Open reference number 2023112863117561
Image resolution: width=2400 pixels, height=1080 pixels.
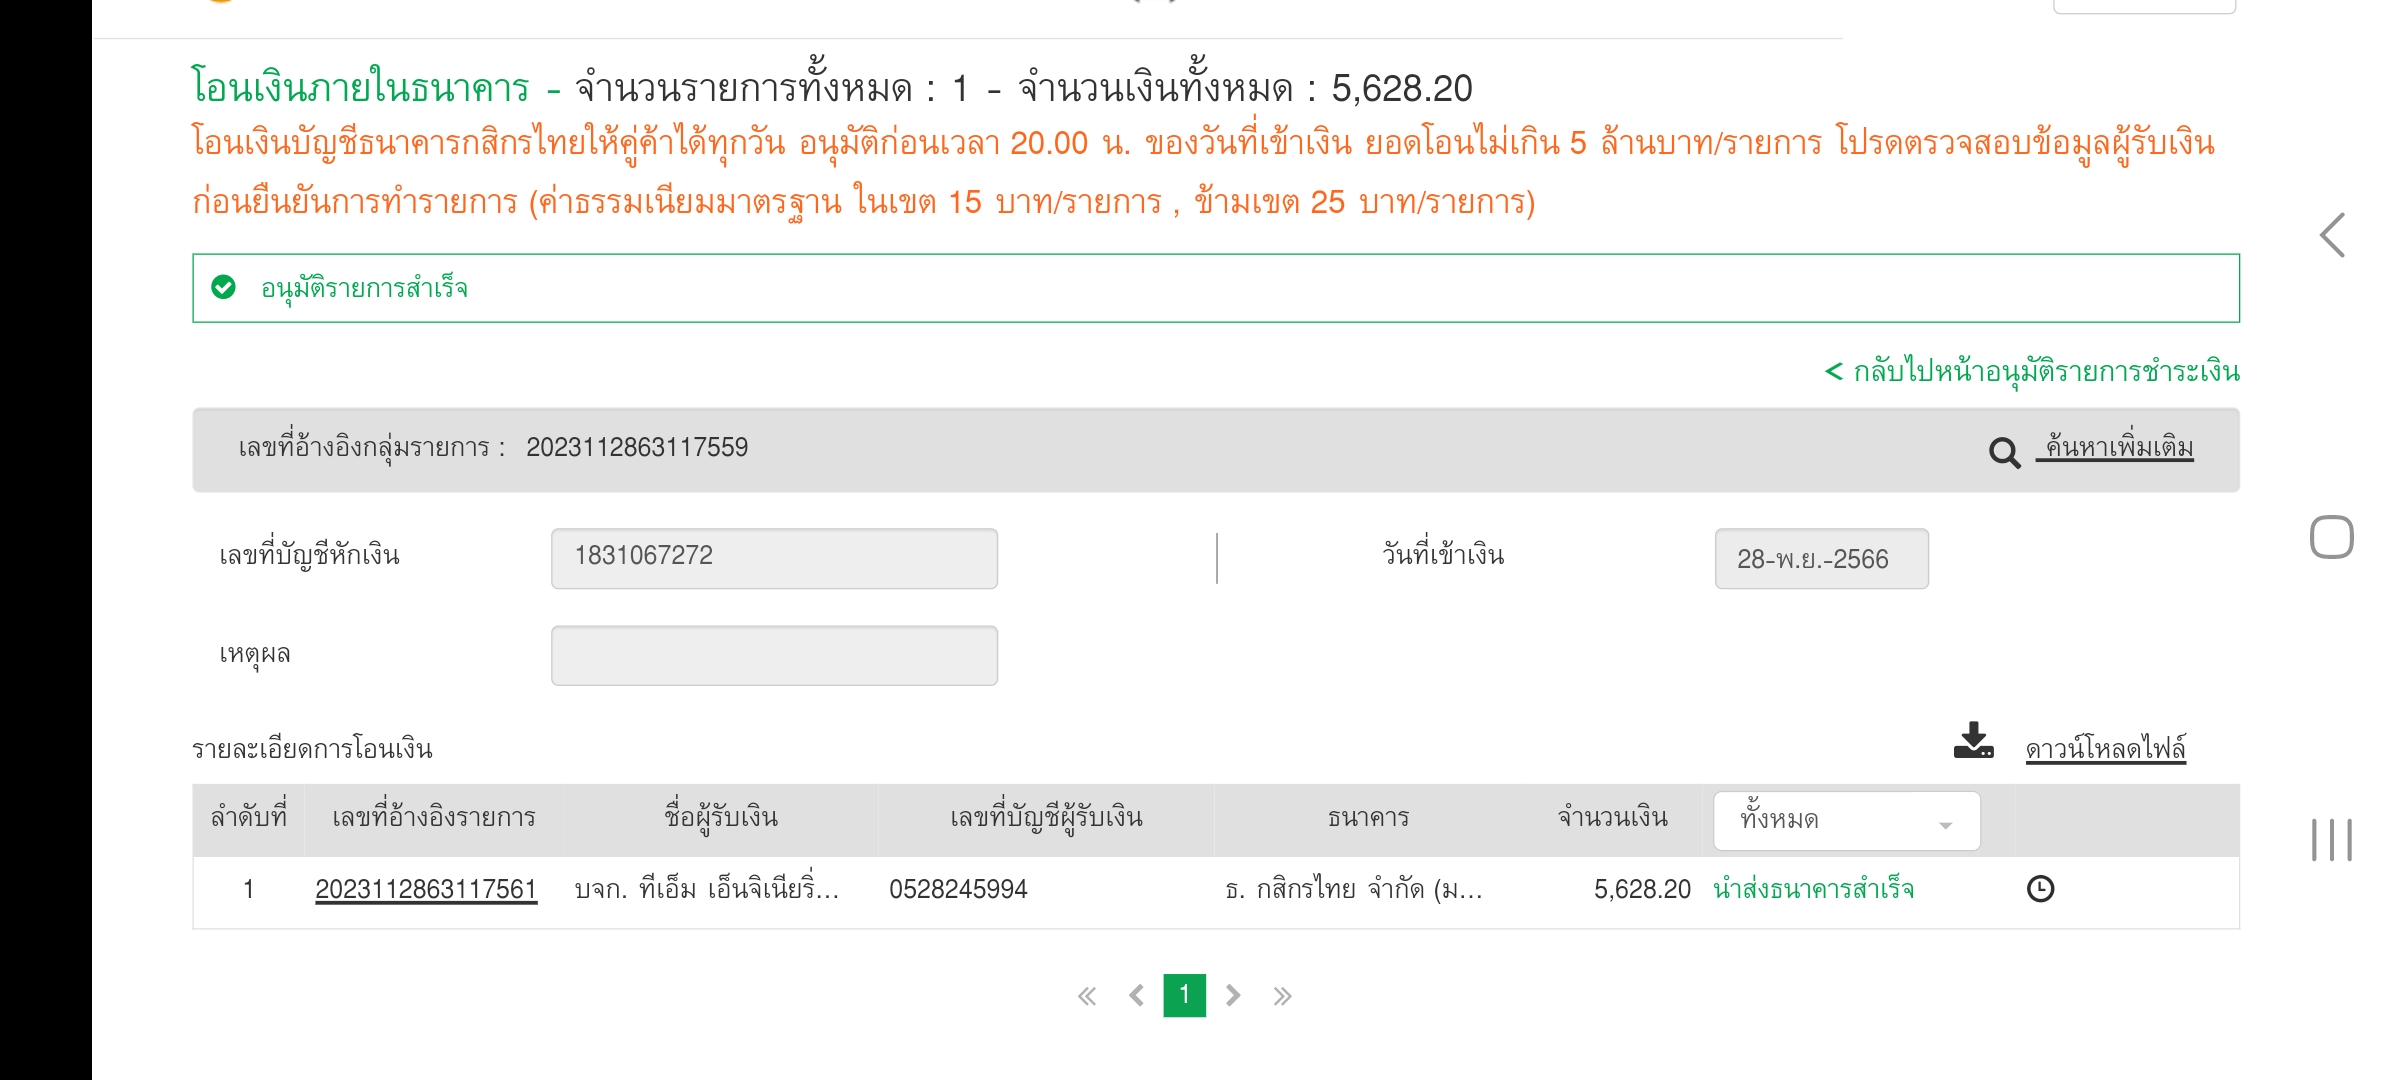[426, 889]
